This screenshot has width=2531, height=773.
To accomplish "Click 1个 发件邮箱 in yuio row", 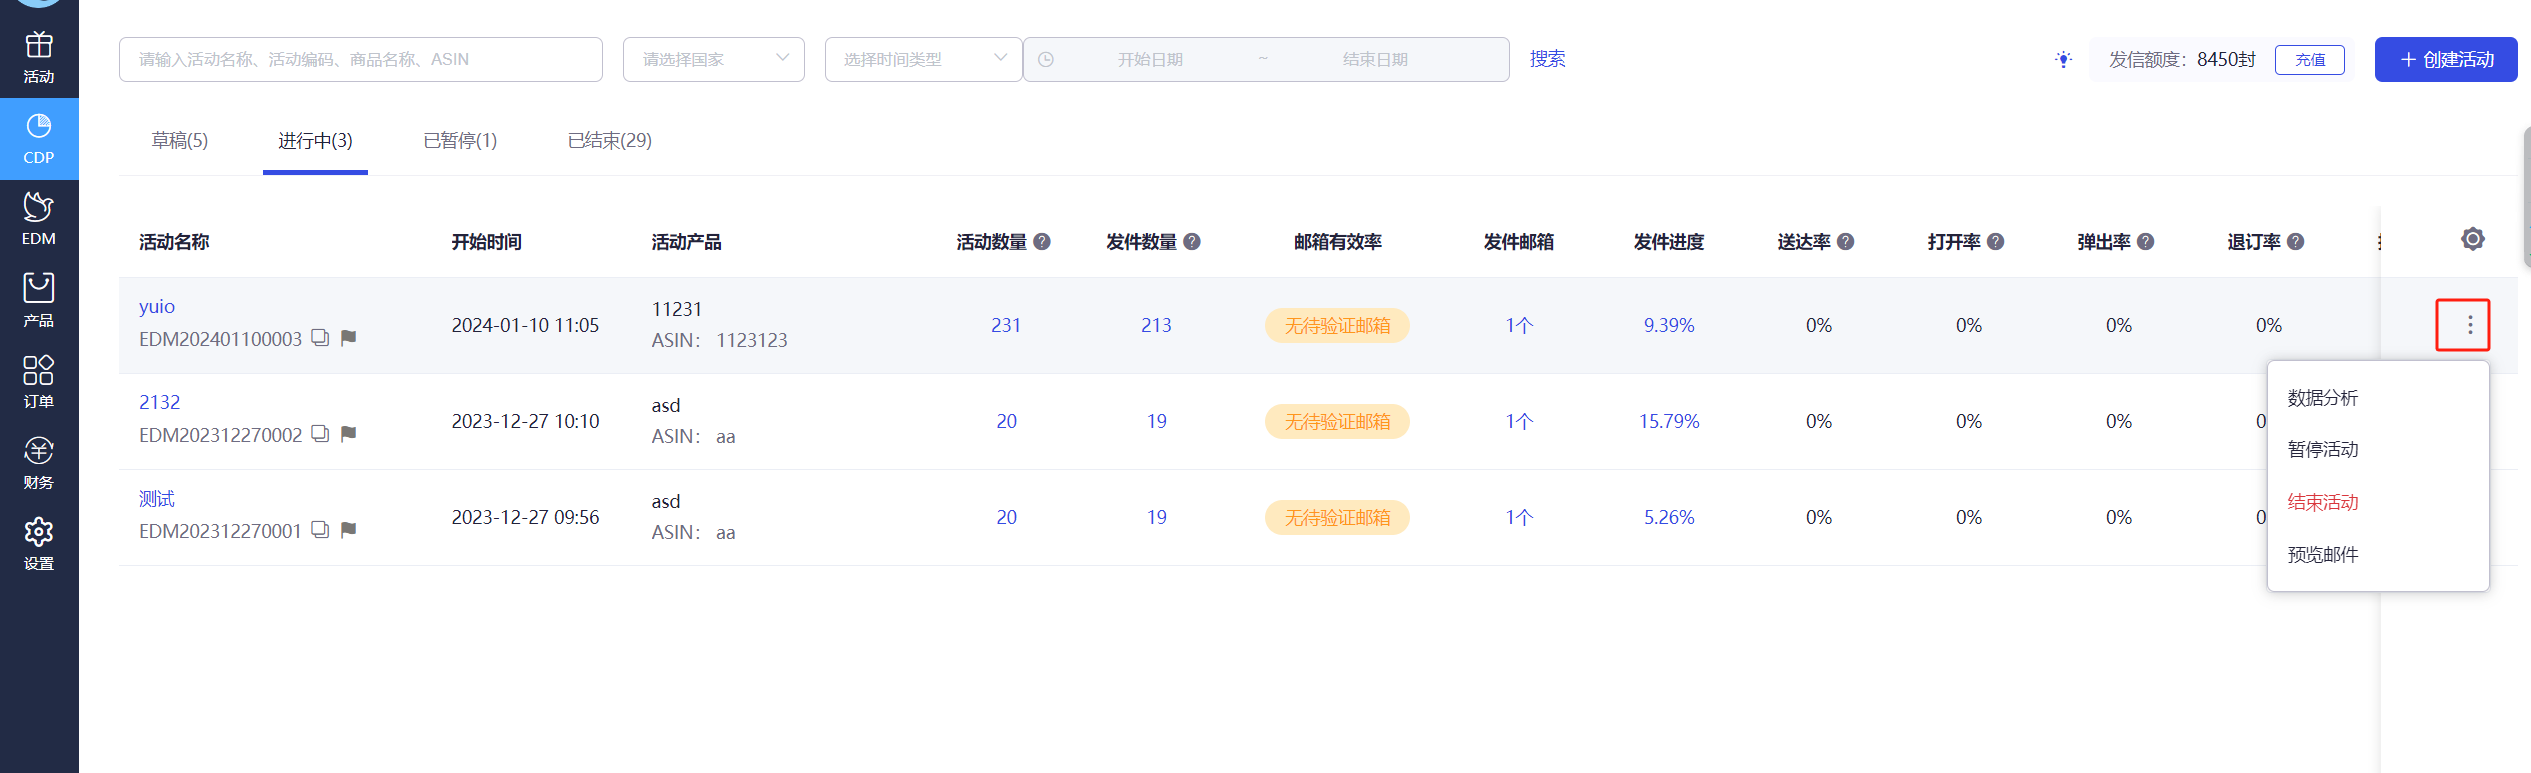I will point(1519,326).
